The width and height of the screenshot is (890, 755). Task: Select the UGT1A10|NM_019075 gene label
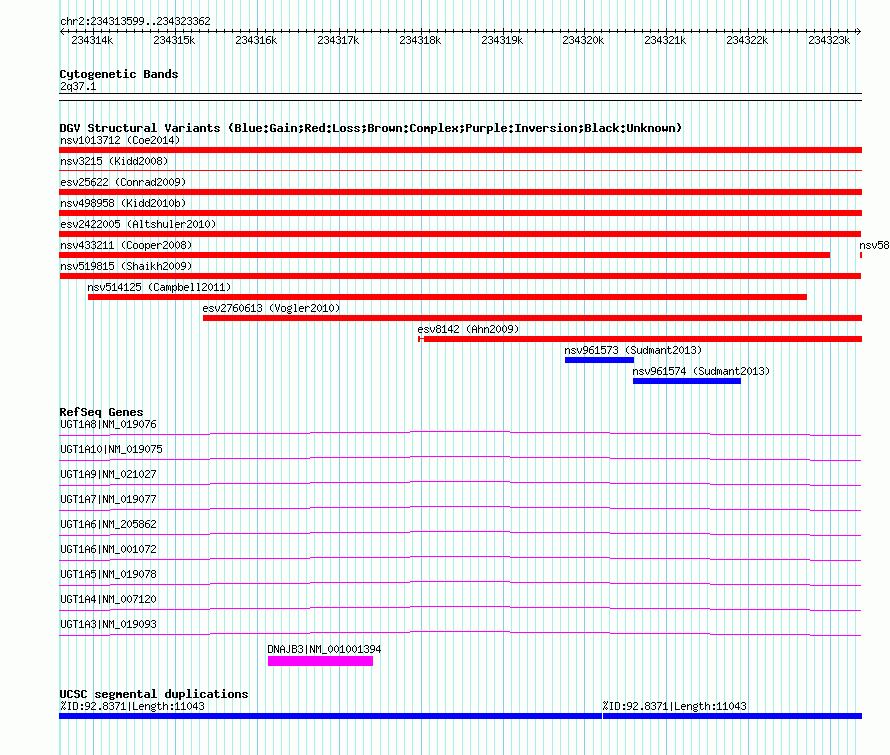pos(111,450)
